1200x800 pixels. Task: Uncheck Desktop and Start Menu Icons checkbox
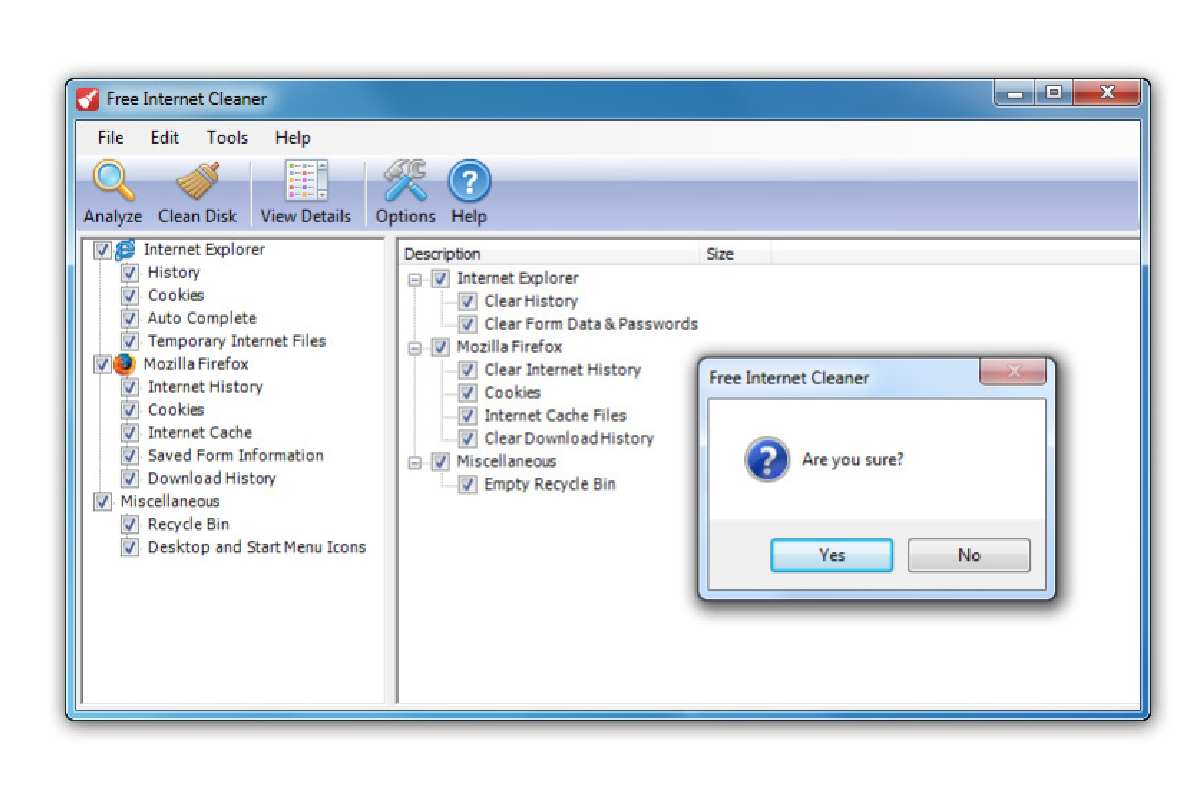point(130,548)
